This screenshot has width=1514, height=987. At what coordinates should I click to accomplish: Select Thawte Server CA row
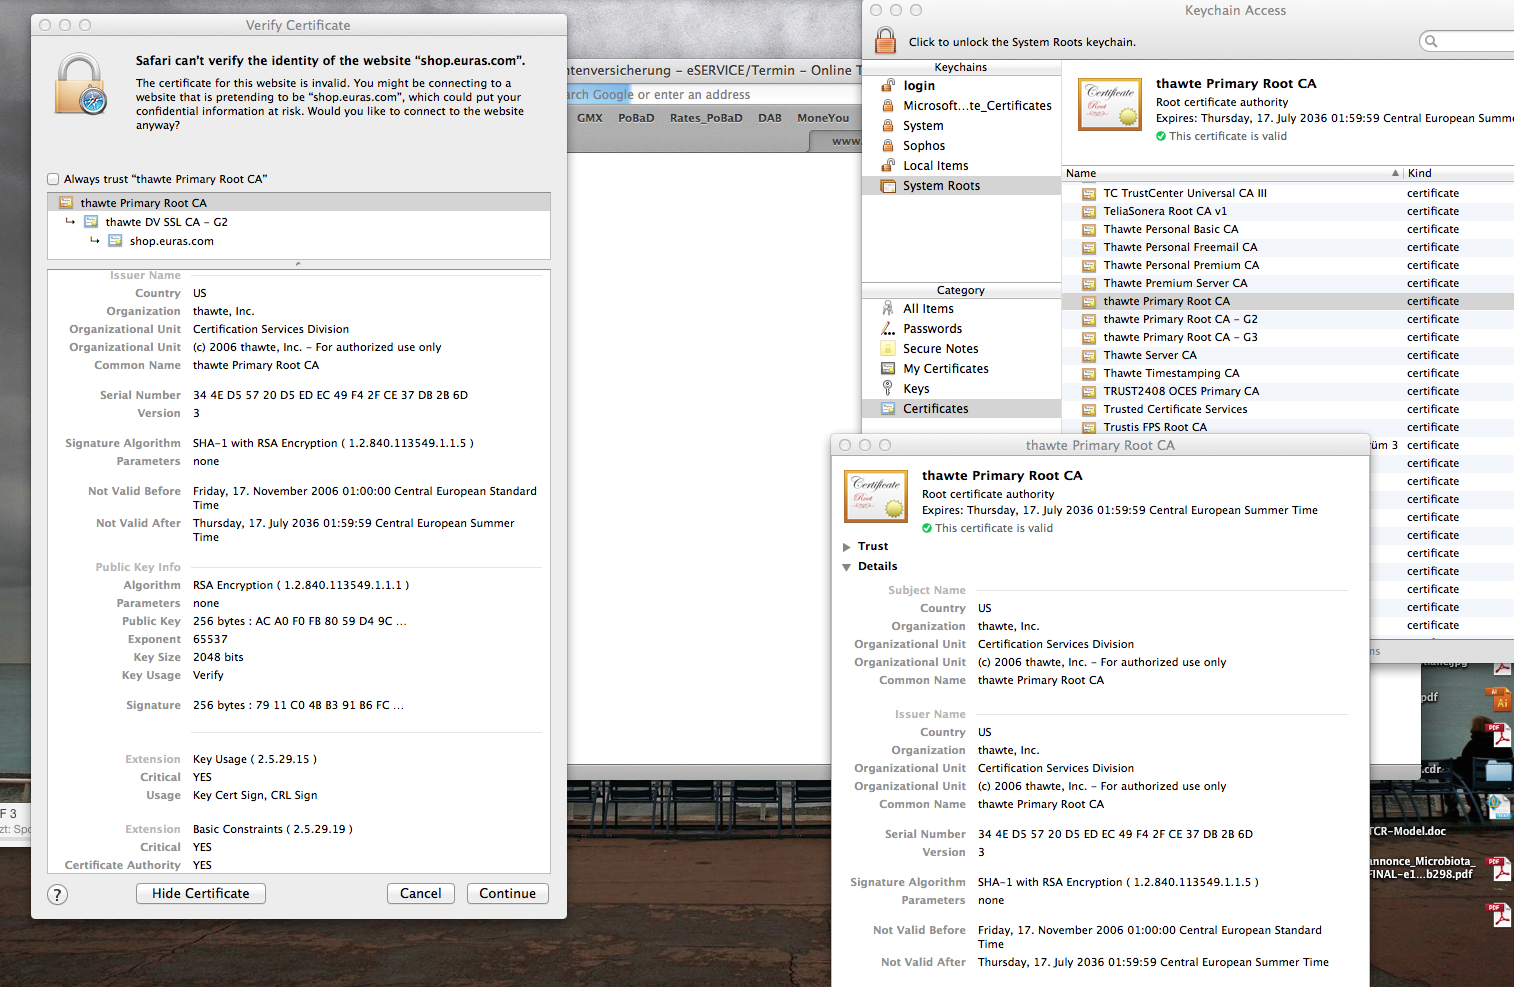1288,355
